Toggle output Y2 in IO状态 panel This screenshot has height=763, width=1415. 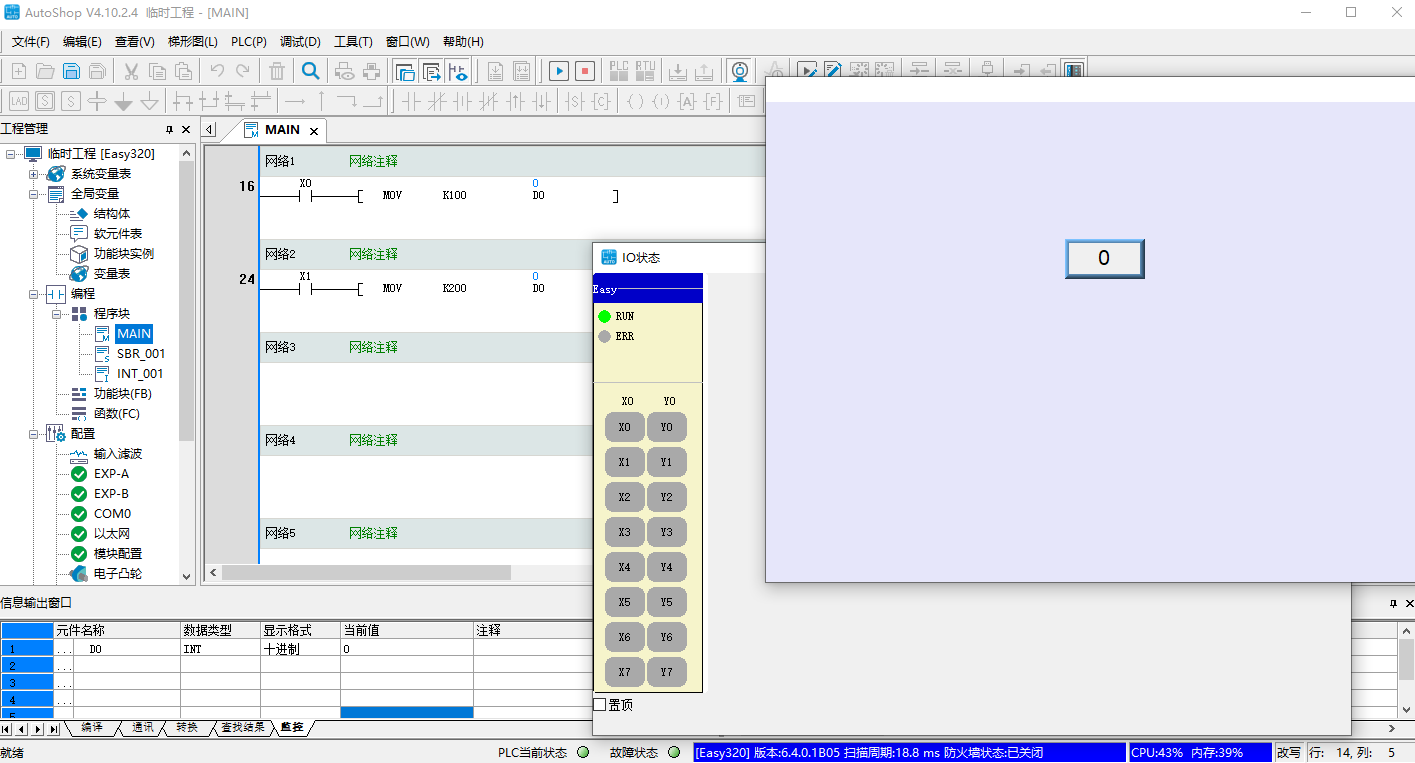[x=667, y=497]
